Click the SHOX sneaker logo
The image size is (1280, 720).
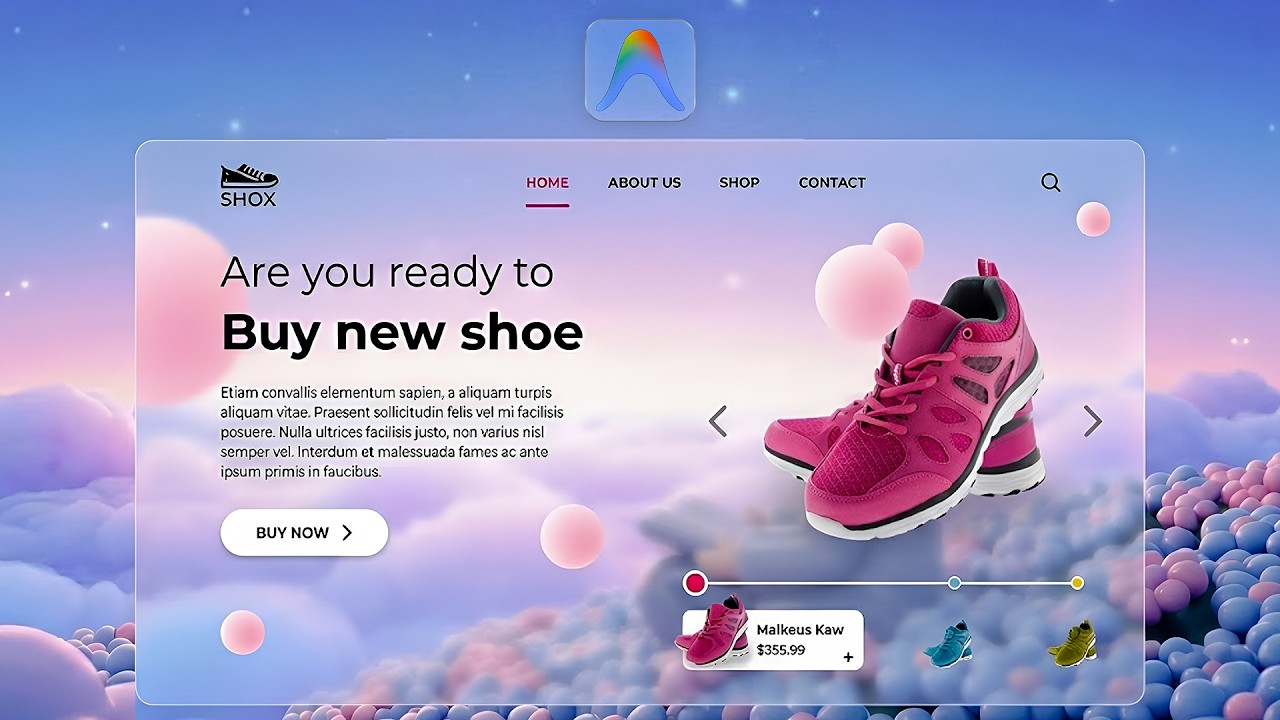pyautogui.click(x=249, y=186)
